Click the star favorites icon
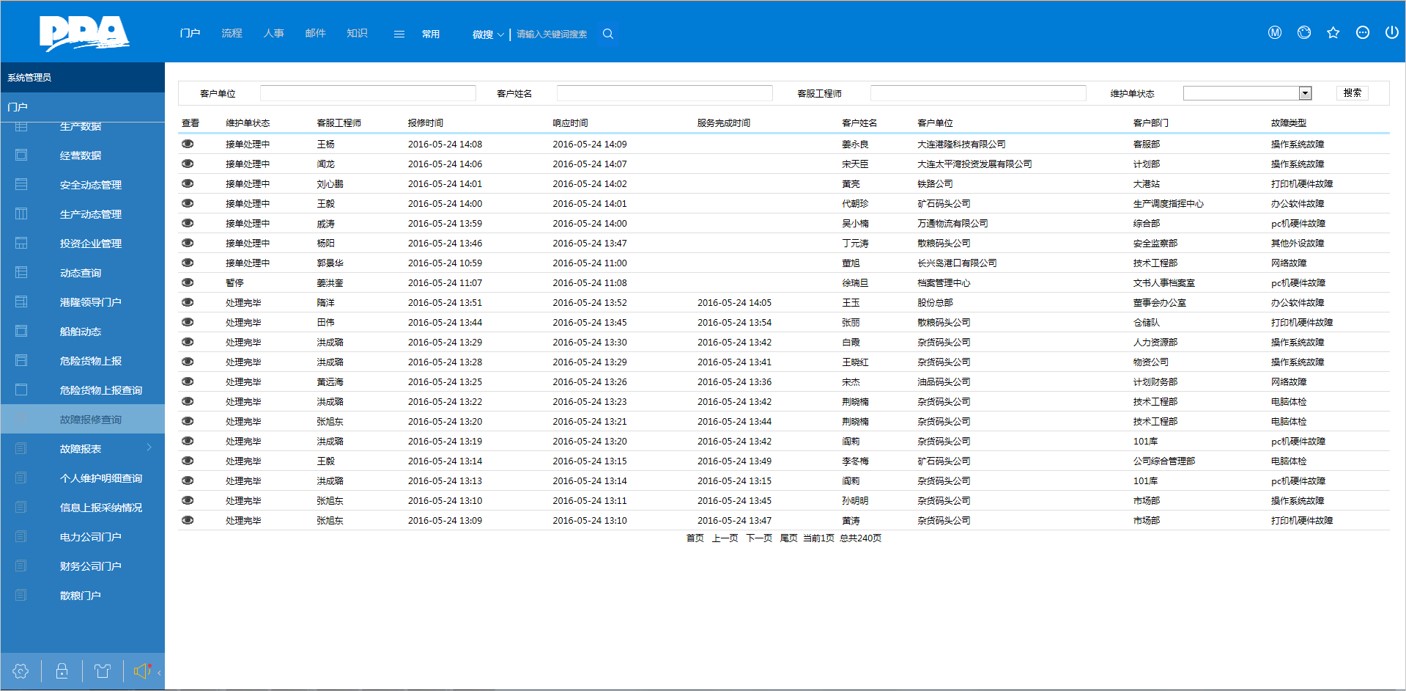The width and height of the screenshot is (1406, 691). [1333, 33]
